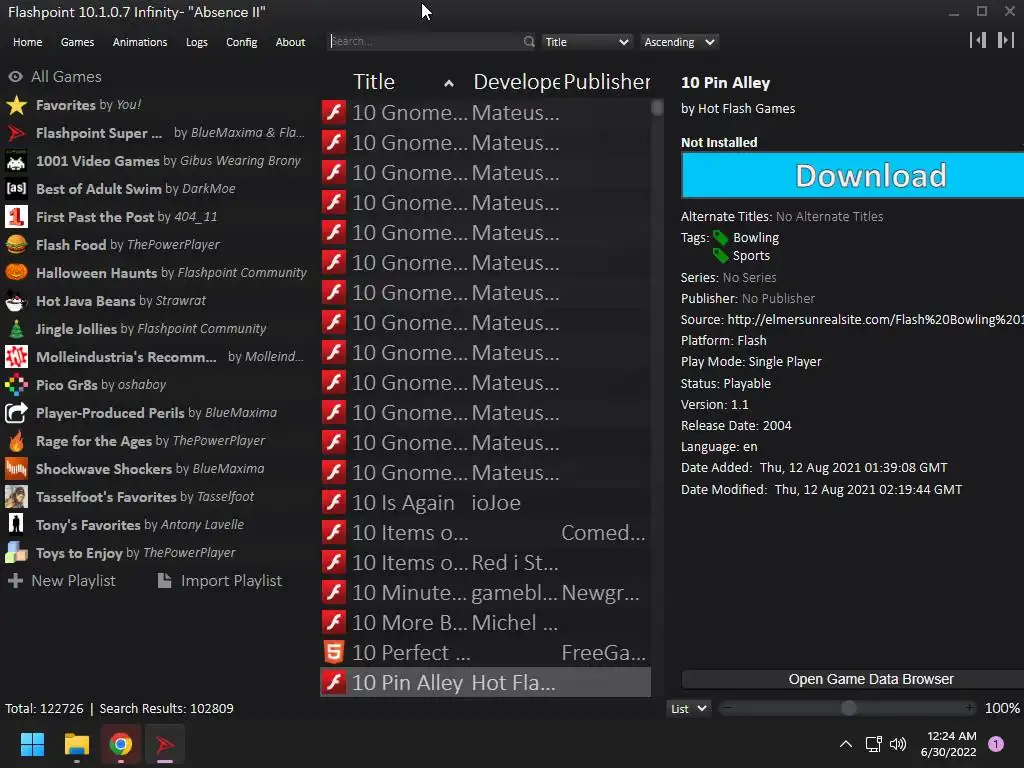Open Chrome from the taskbar
Viewport: 1024px width, 768px height.
pos(121,744)
